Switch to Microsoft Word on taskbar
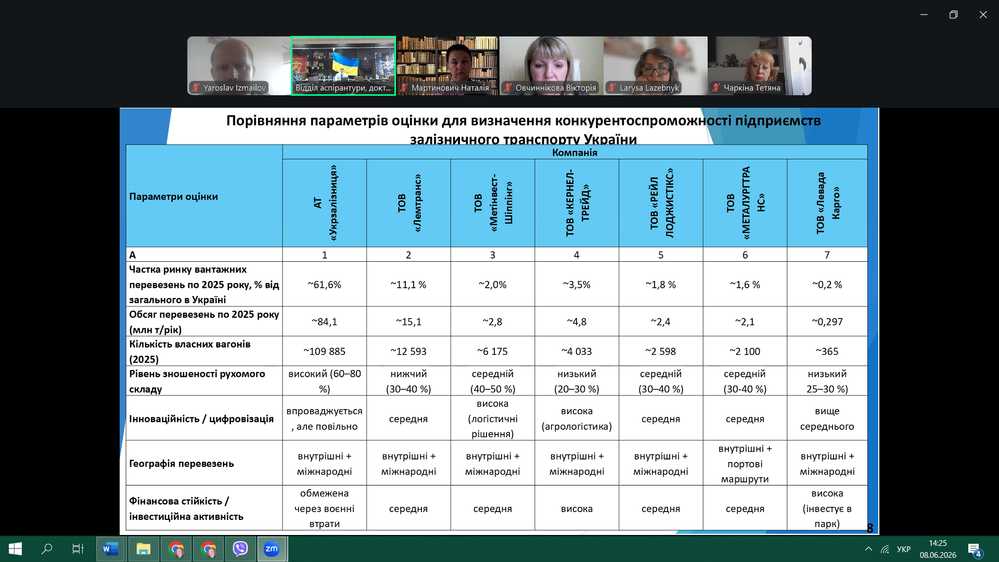999x562 pixels. tap(110, 549)
